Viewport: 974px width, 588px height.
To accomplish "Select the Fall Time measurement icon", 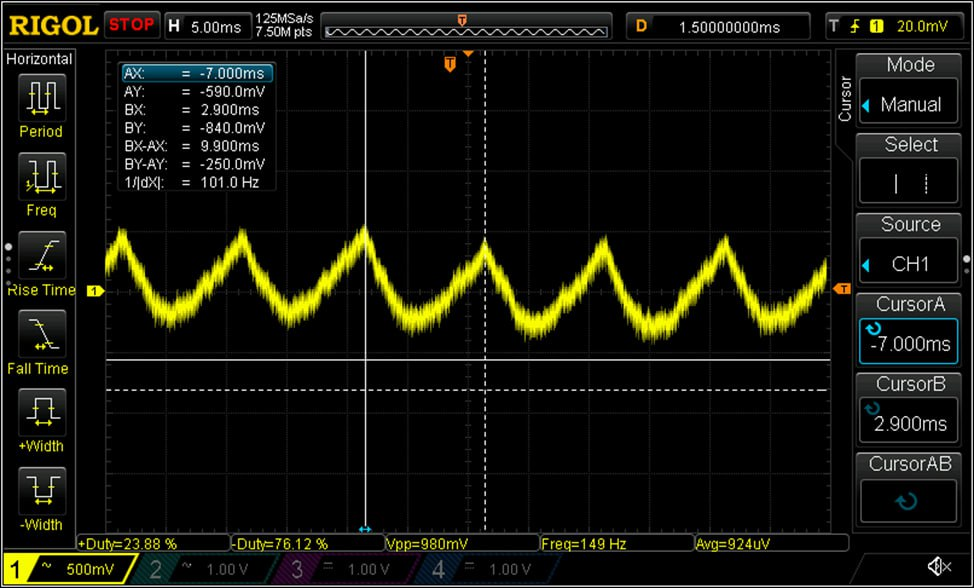I will [40, 333].
